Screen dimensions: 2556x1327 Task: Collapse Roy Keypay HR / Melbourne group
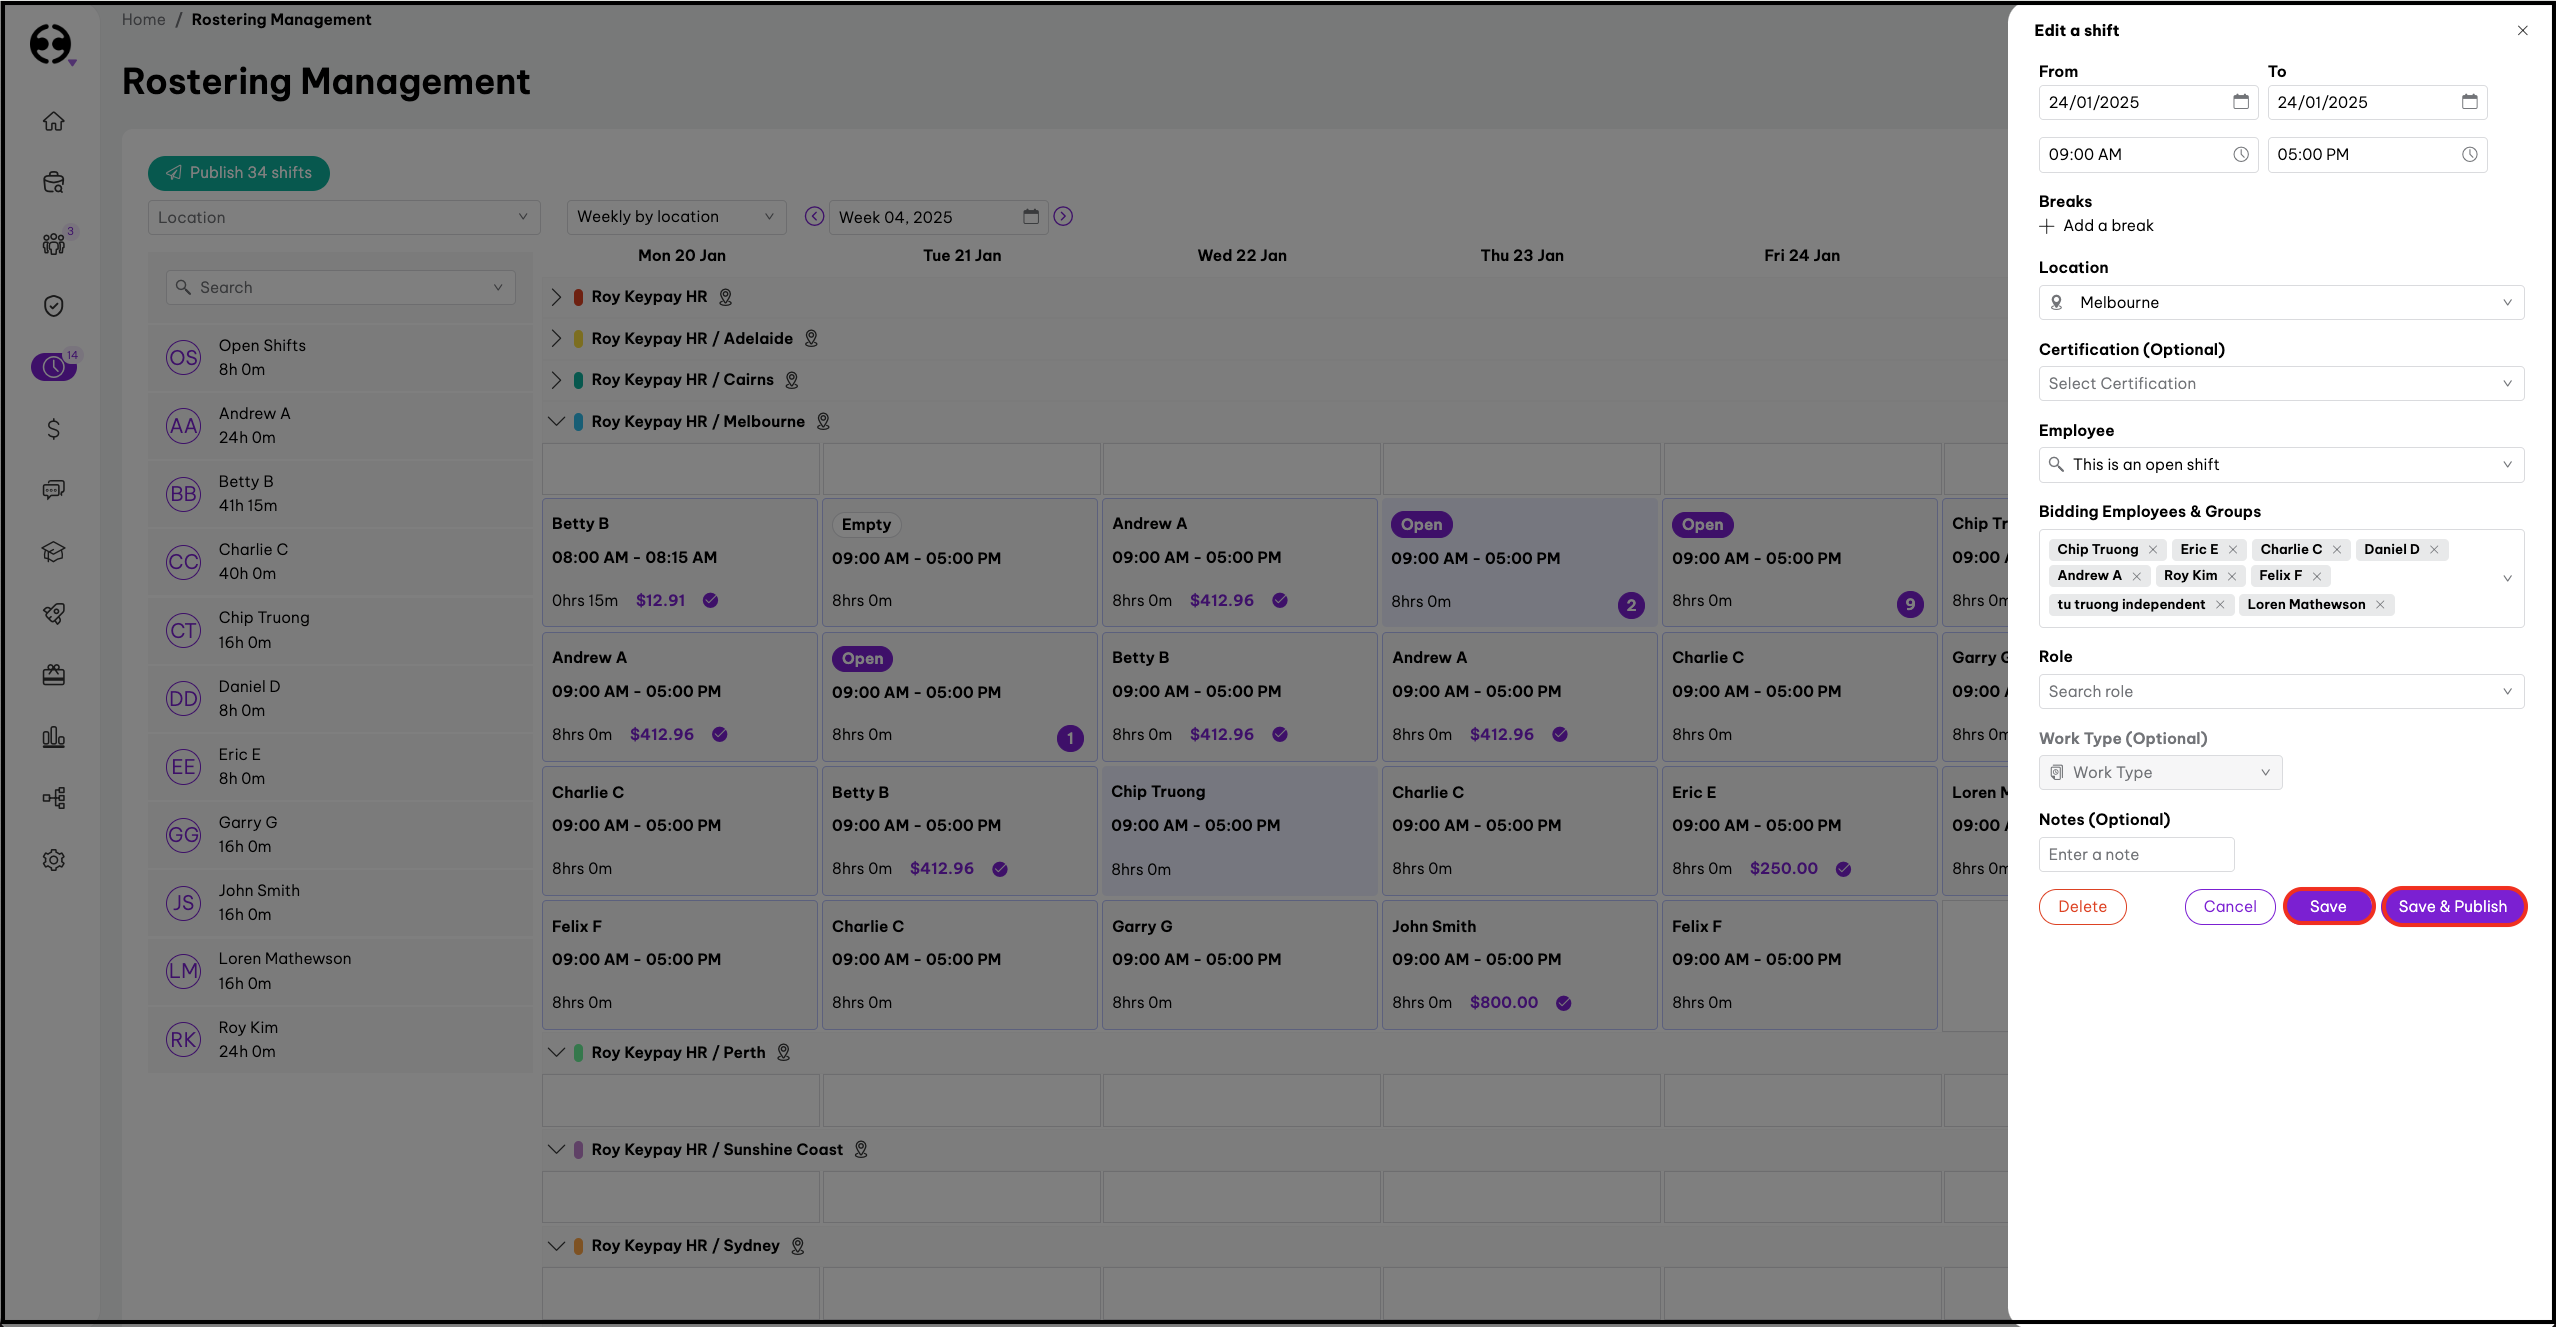tap(556, 422)
